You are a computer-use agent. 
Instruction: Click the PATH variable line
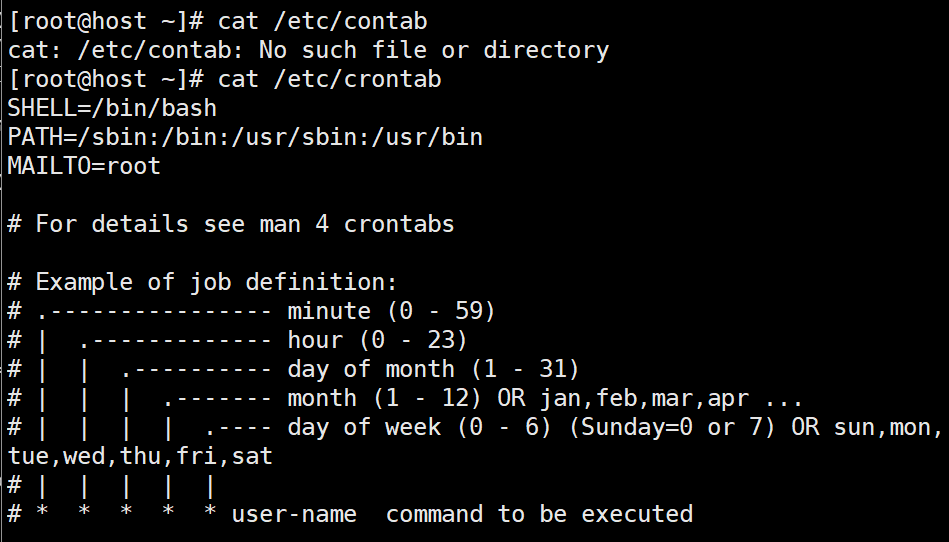[245, 137]
